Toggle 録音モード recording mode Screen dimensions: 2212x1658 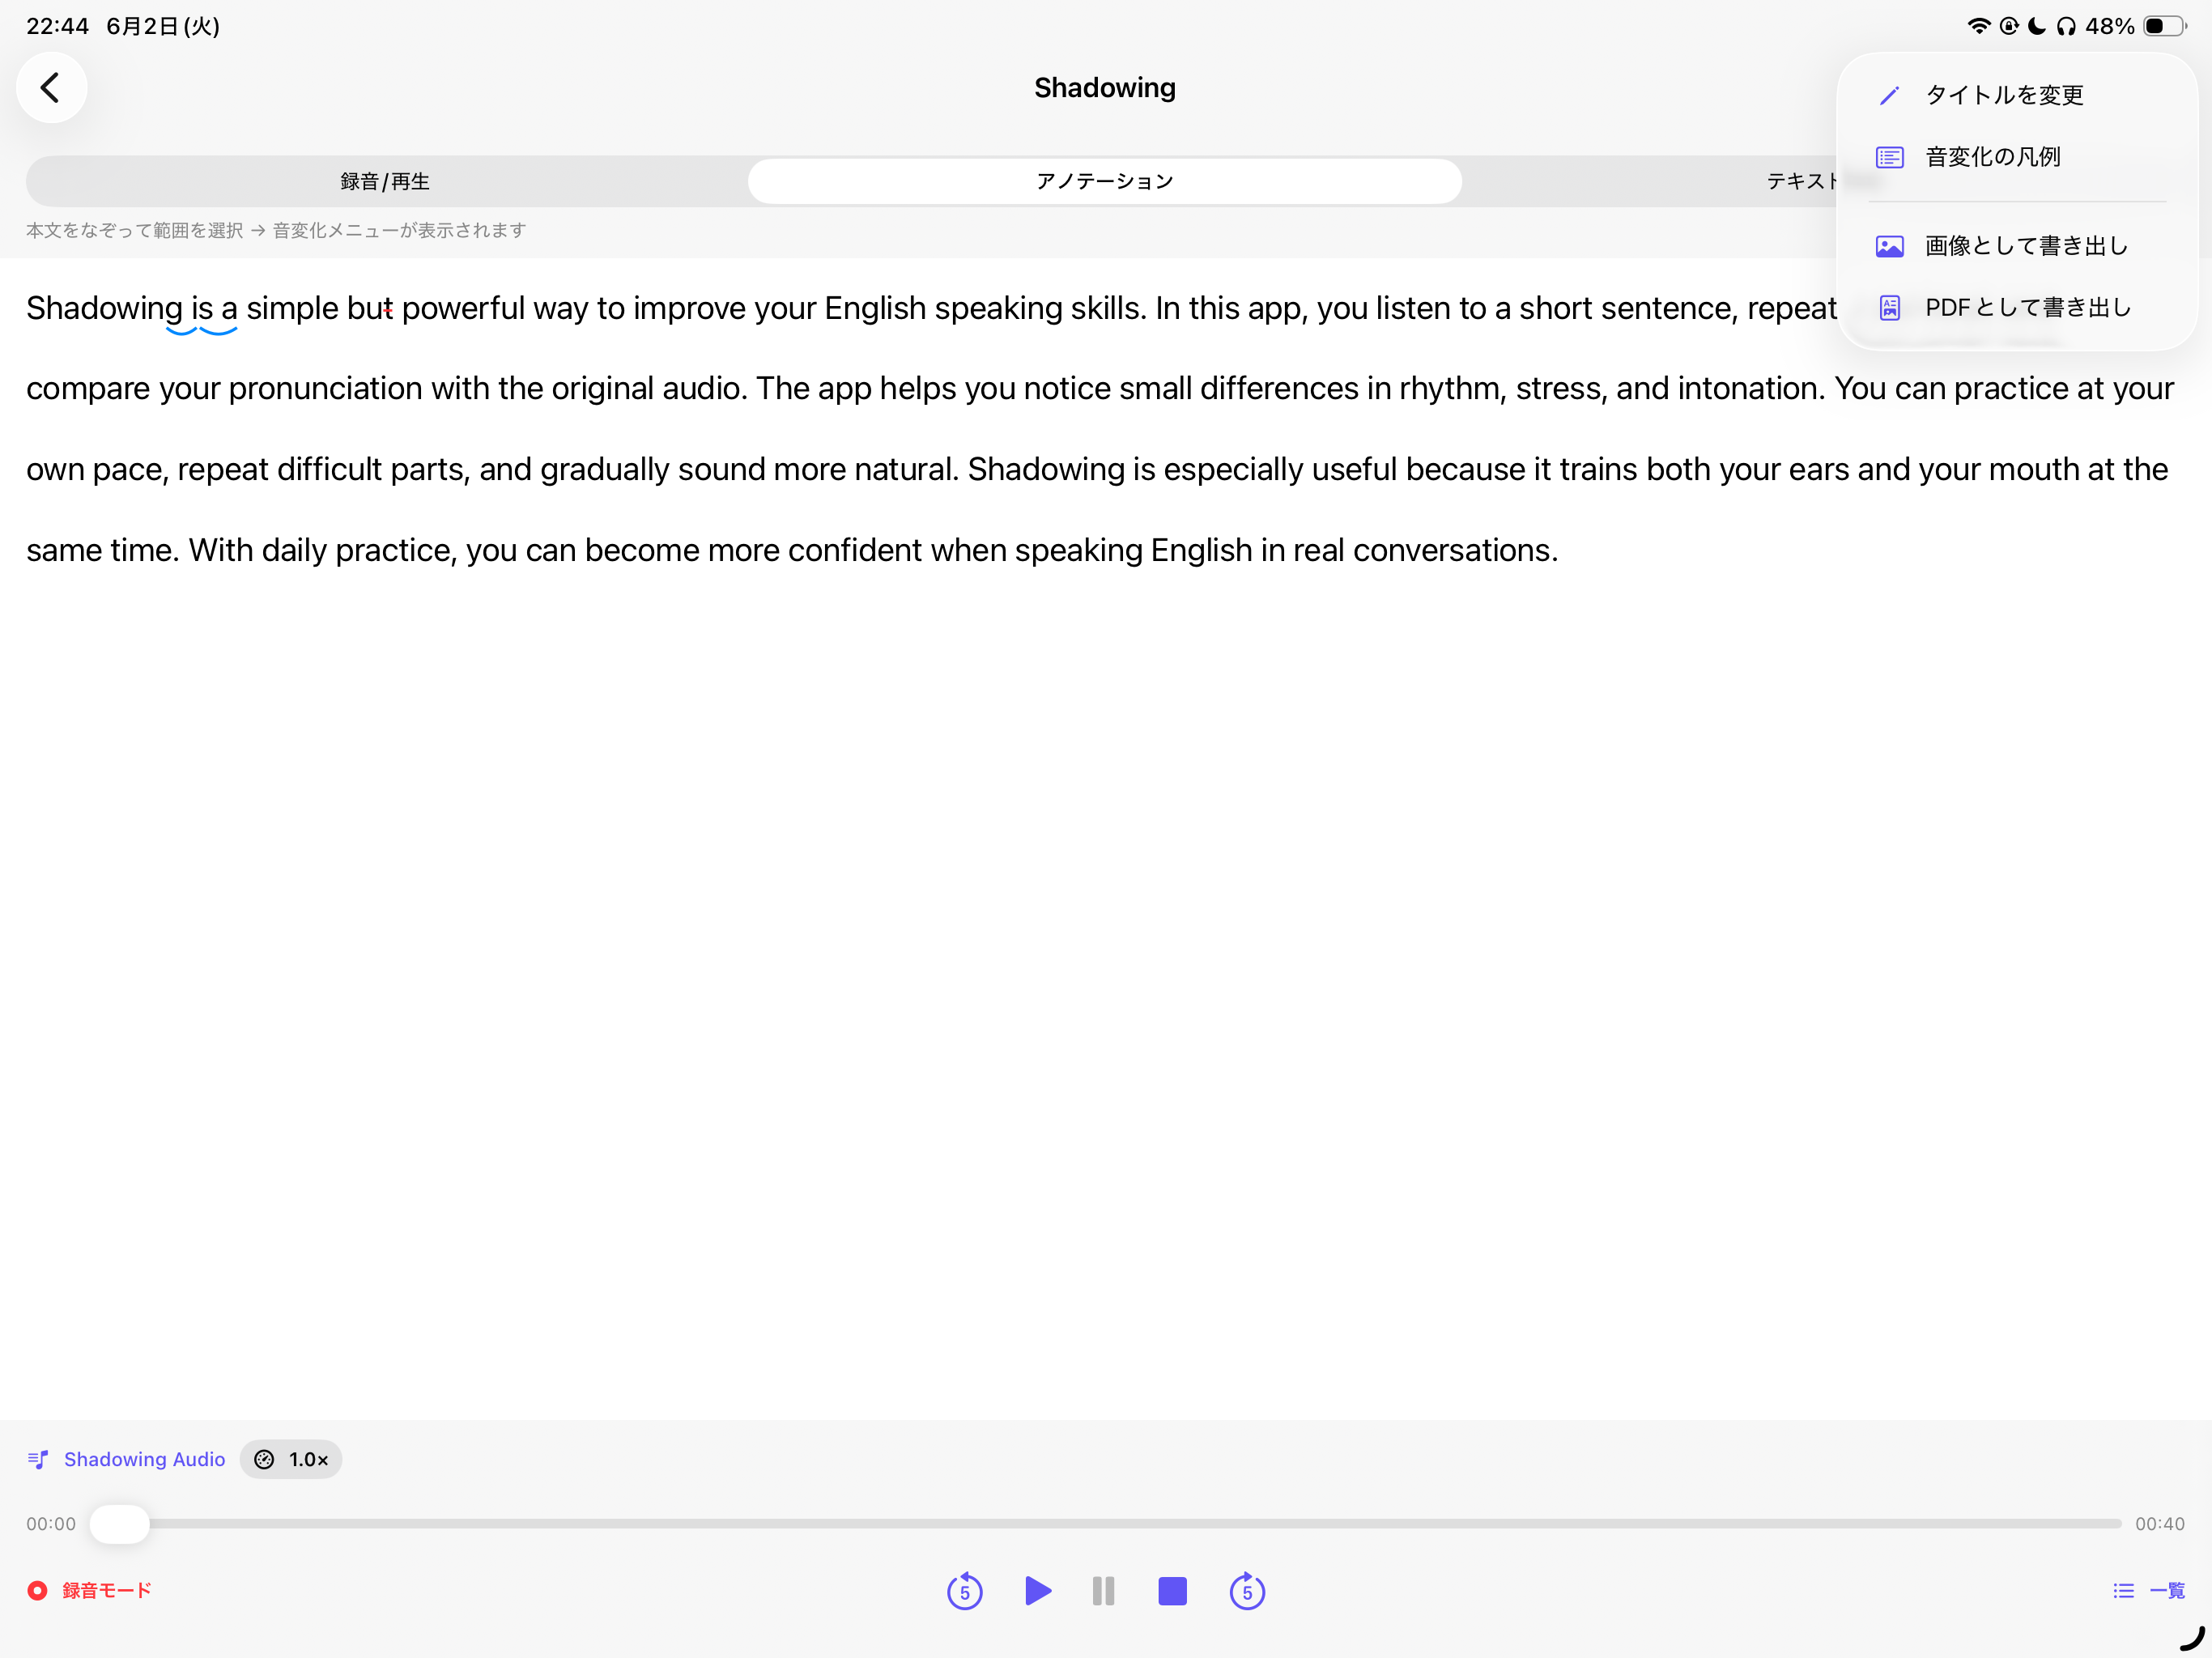coord(90,1590)
